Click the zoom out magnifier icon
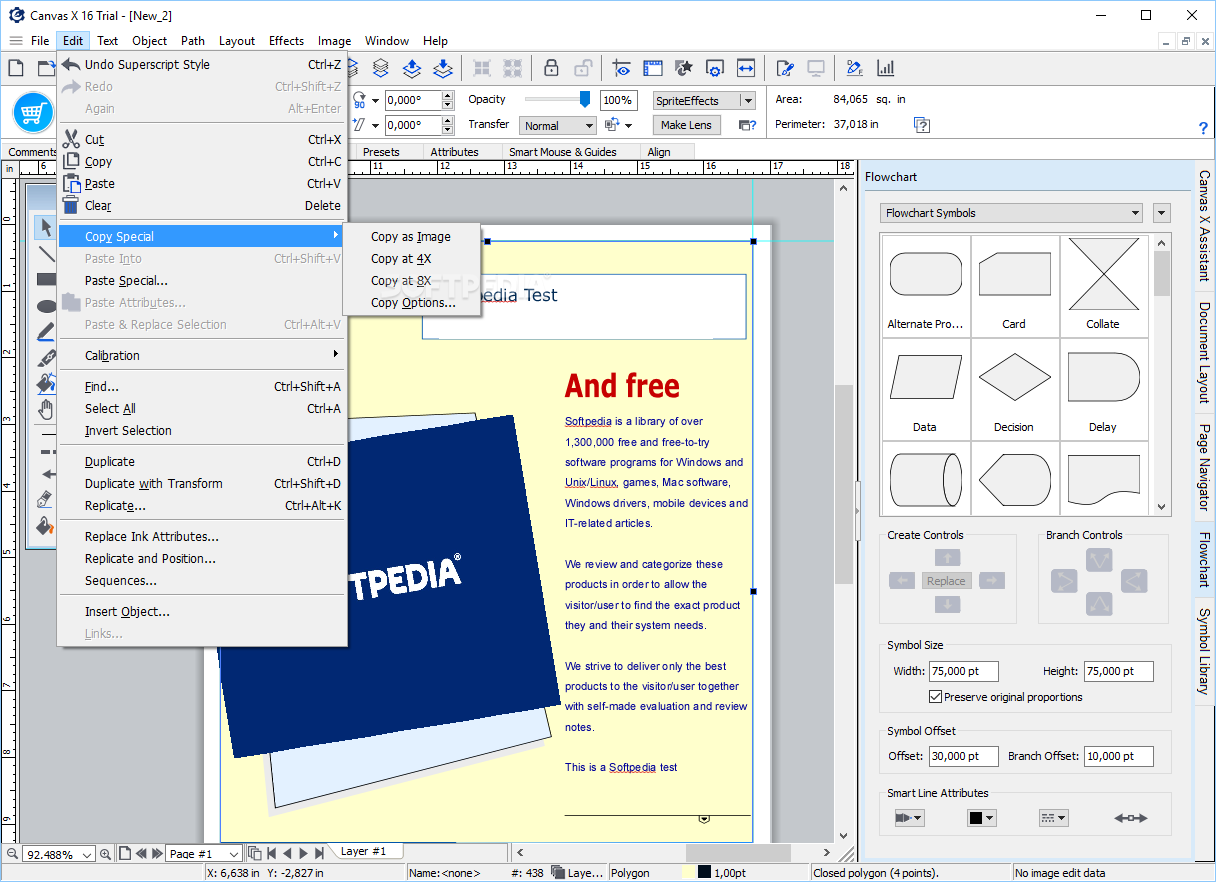1216x882 pixels. 12,854
